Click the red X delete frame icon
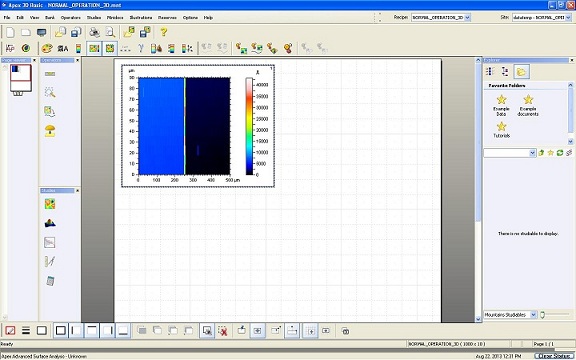Viewport: 576px width, 360px height. click(223, 331)
